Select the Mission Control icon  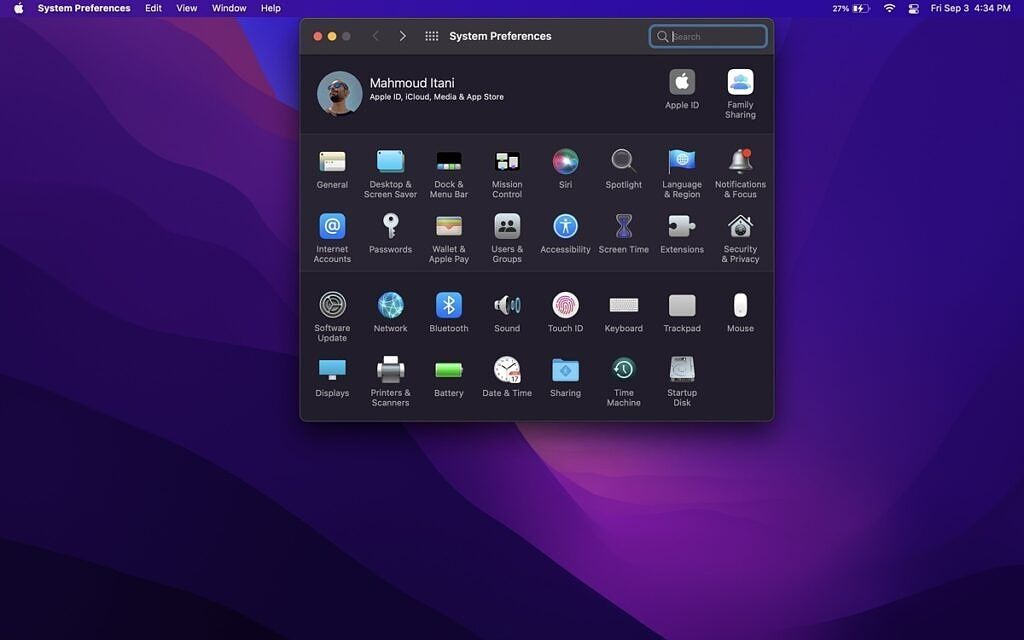[506, 162]
